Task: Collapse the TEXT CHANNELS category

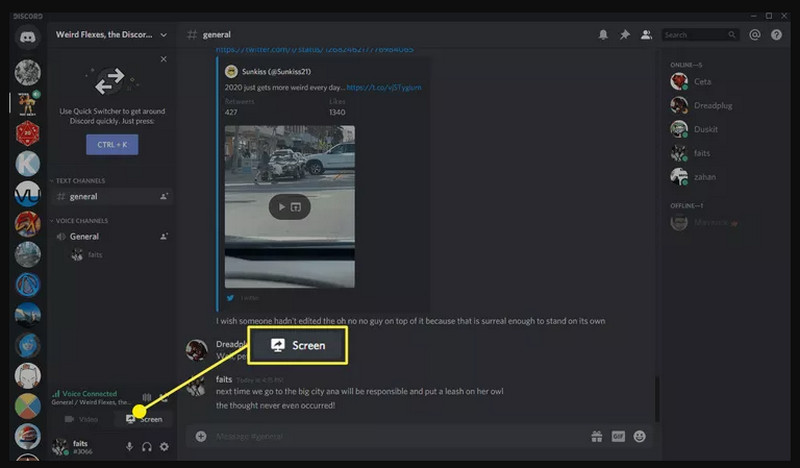Action: pyautogui.click(x=80, y=181)
